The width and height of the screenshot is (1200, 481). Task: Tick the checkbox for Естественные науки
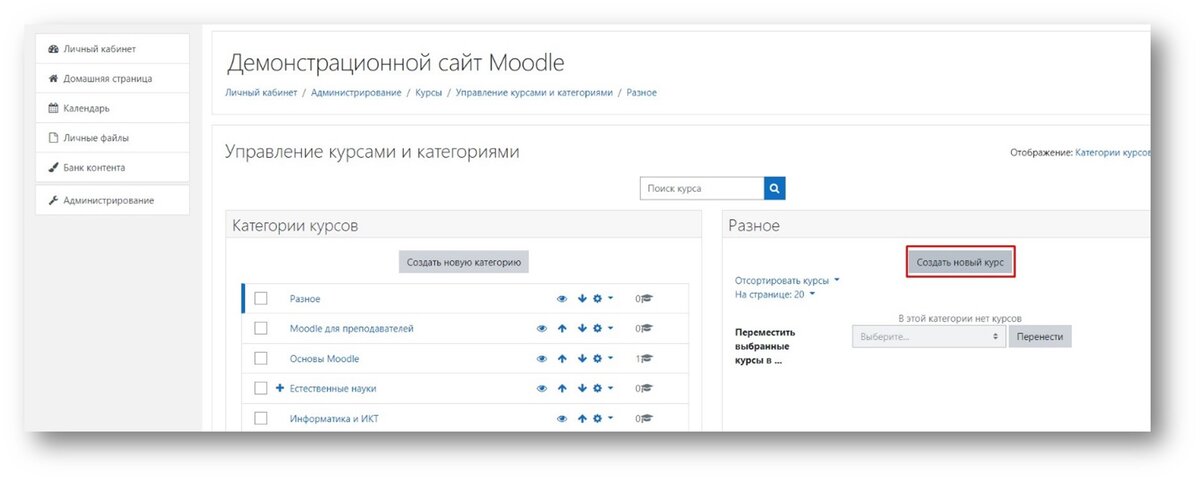pyautogui.click(x=261, y=388)
